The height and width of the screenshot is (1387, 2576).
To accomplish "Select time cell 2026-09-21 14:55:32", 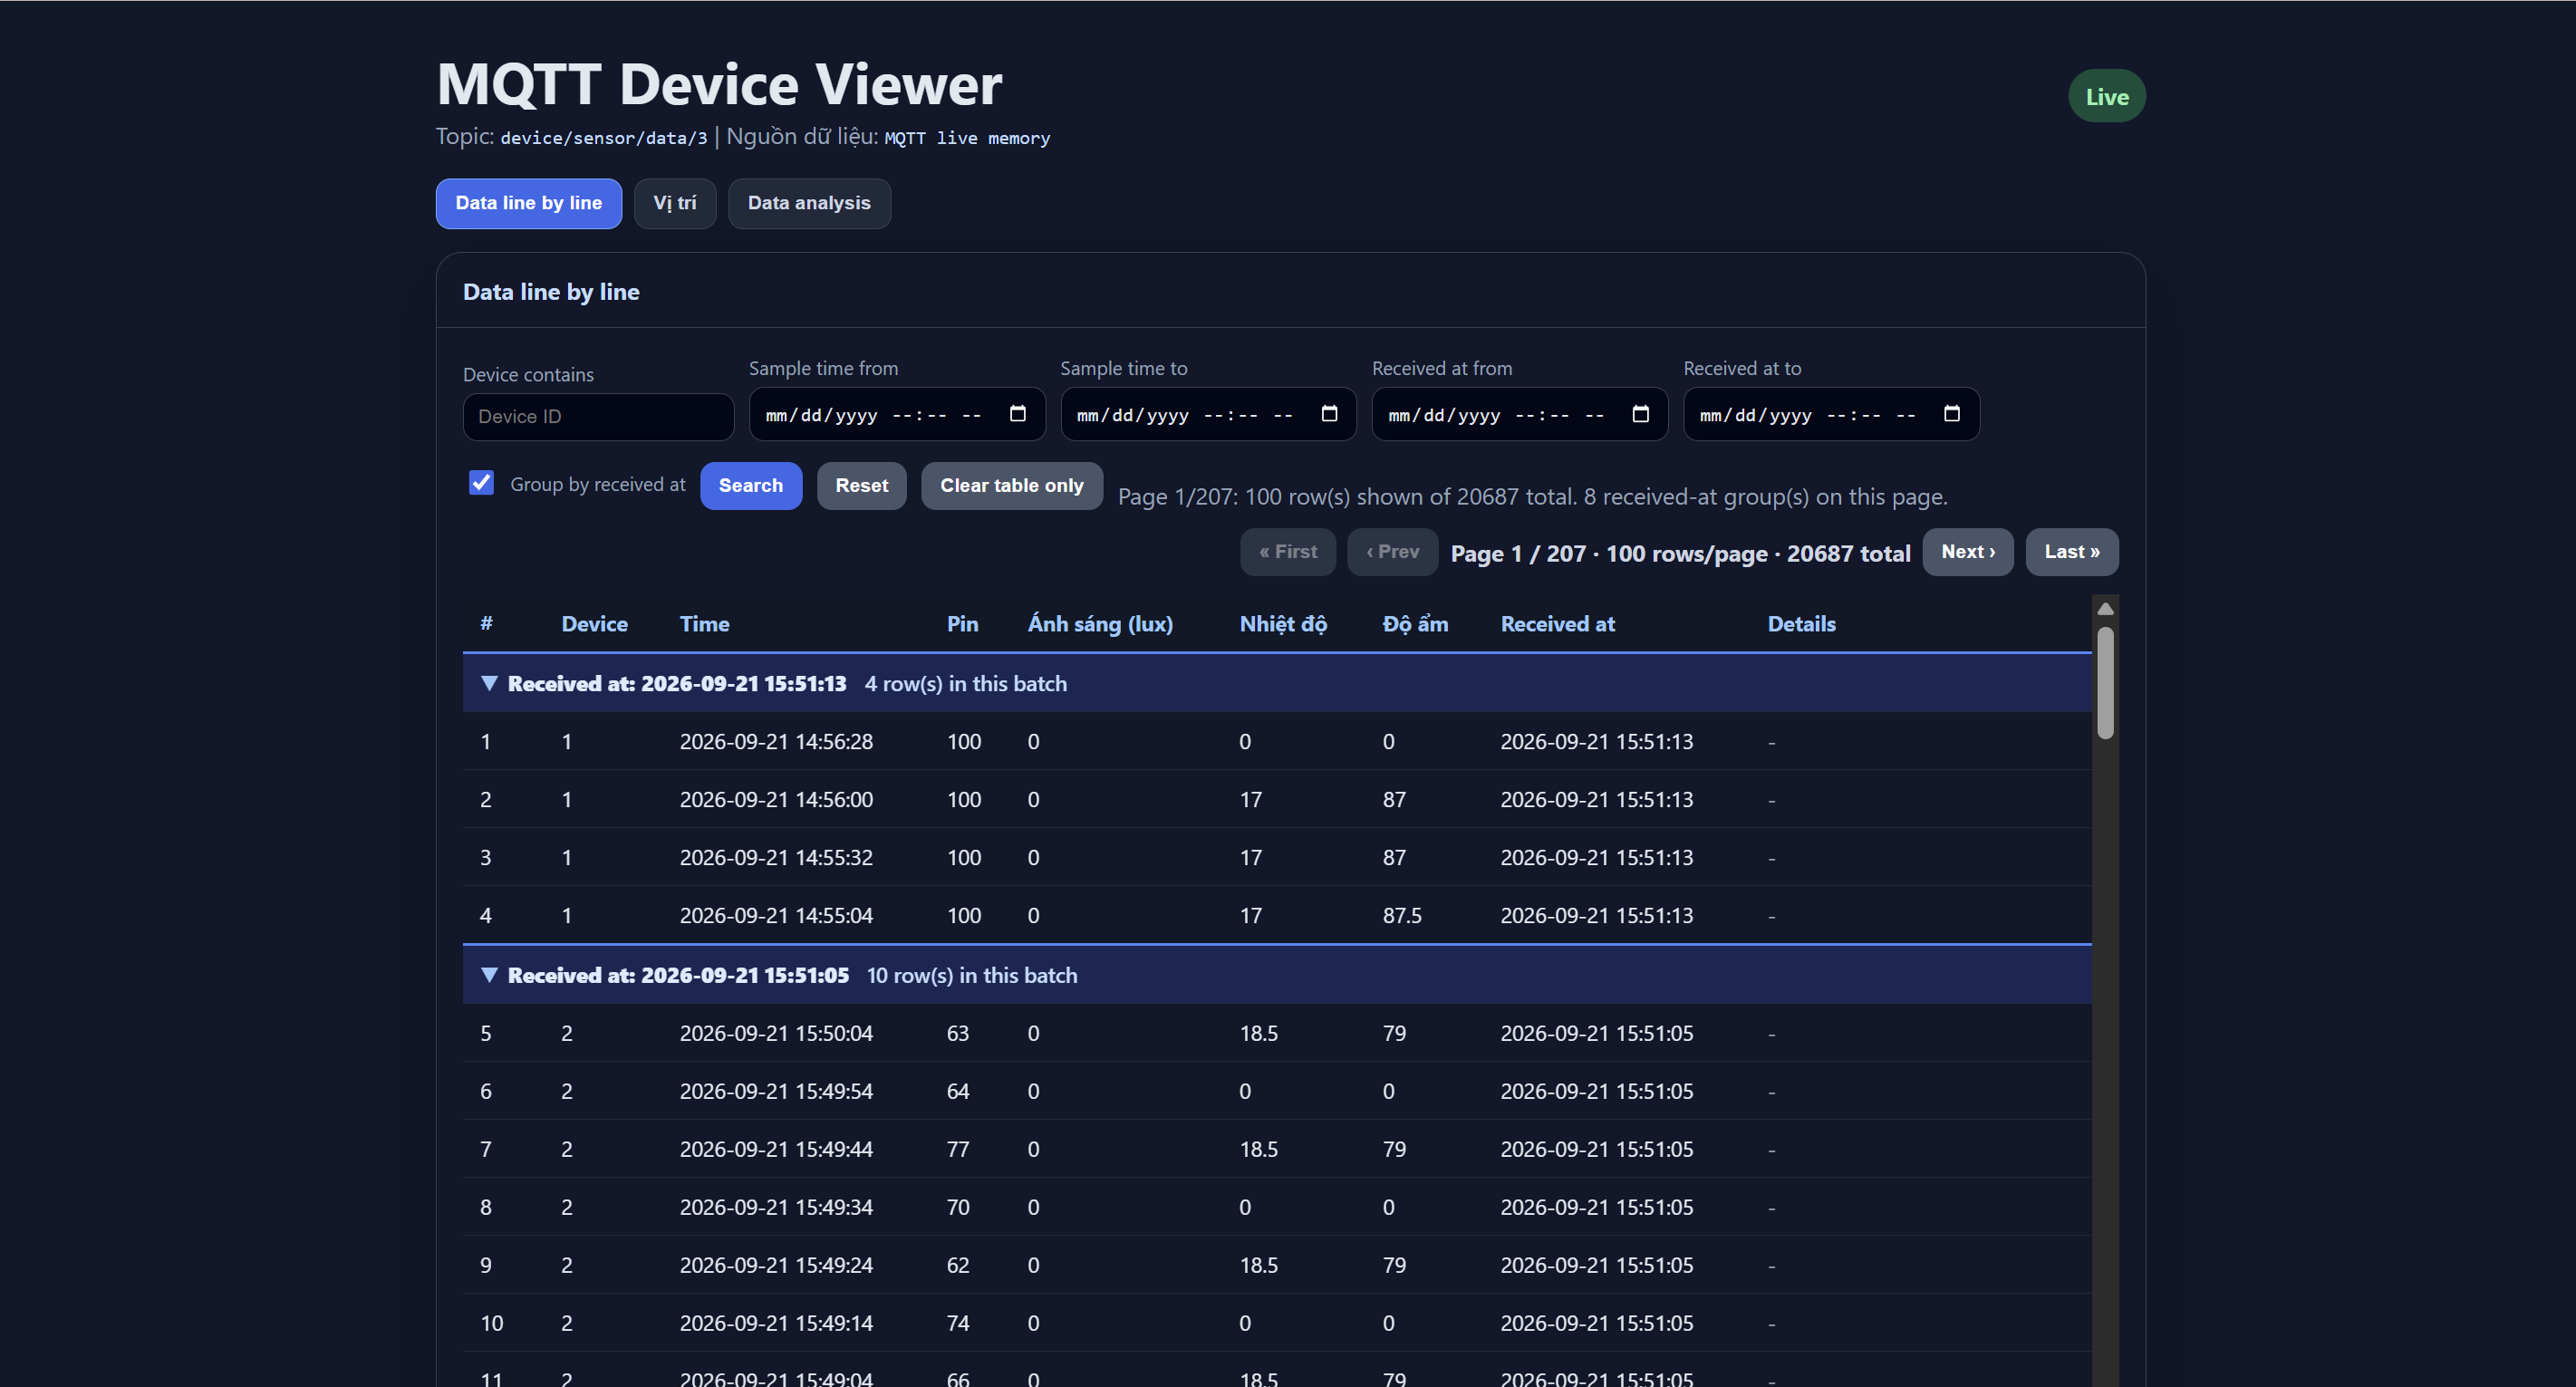I will [777, 858].
